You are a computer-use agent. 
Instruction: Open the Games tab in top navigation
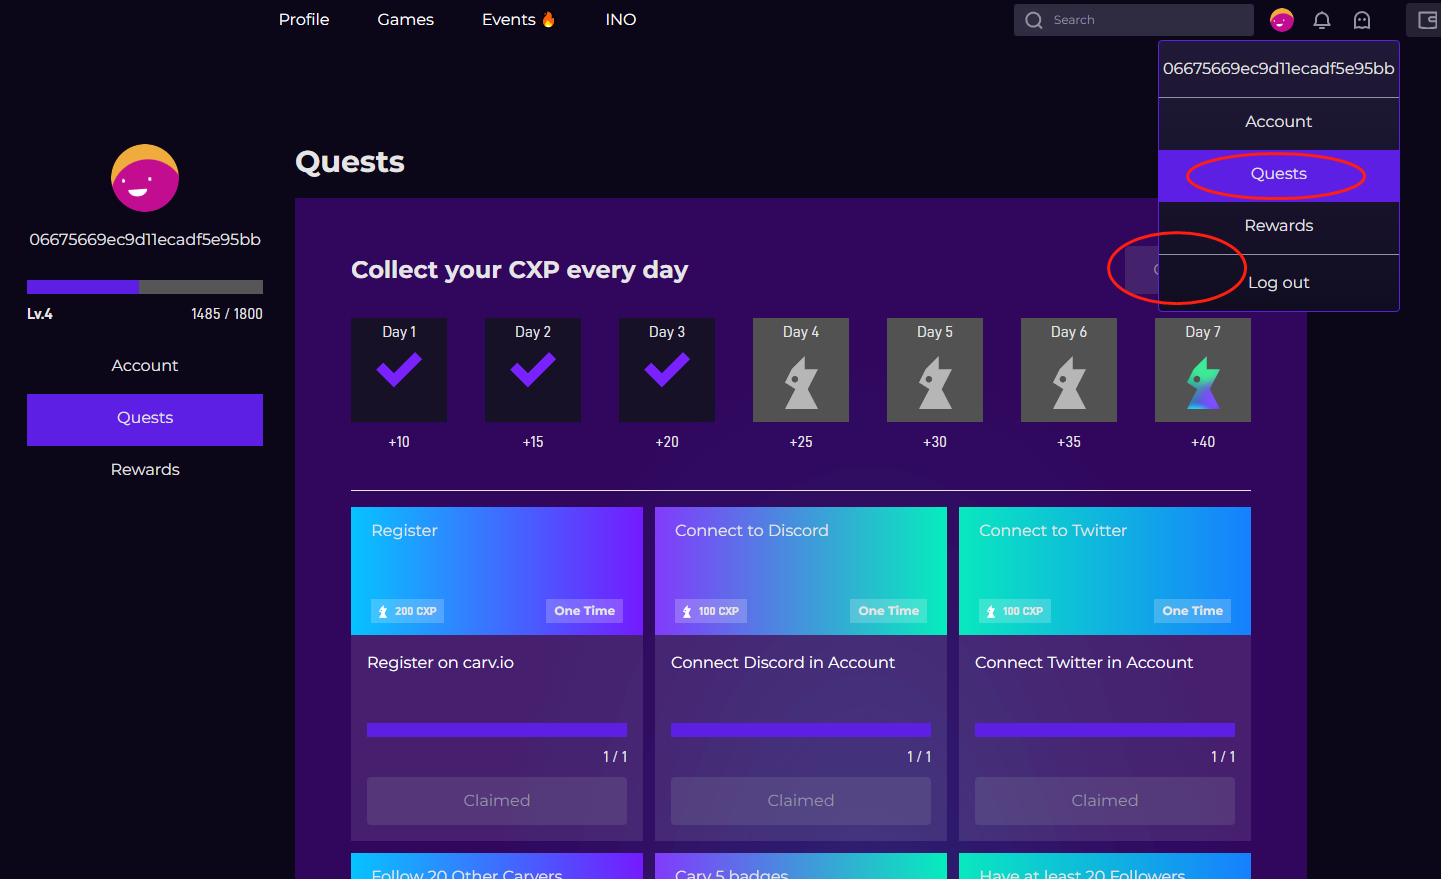pyautogui.click(x=405, y=20)
